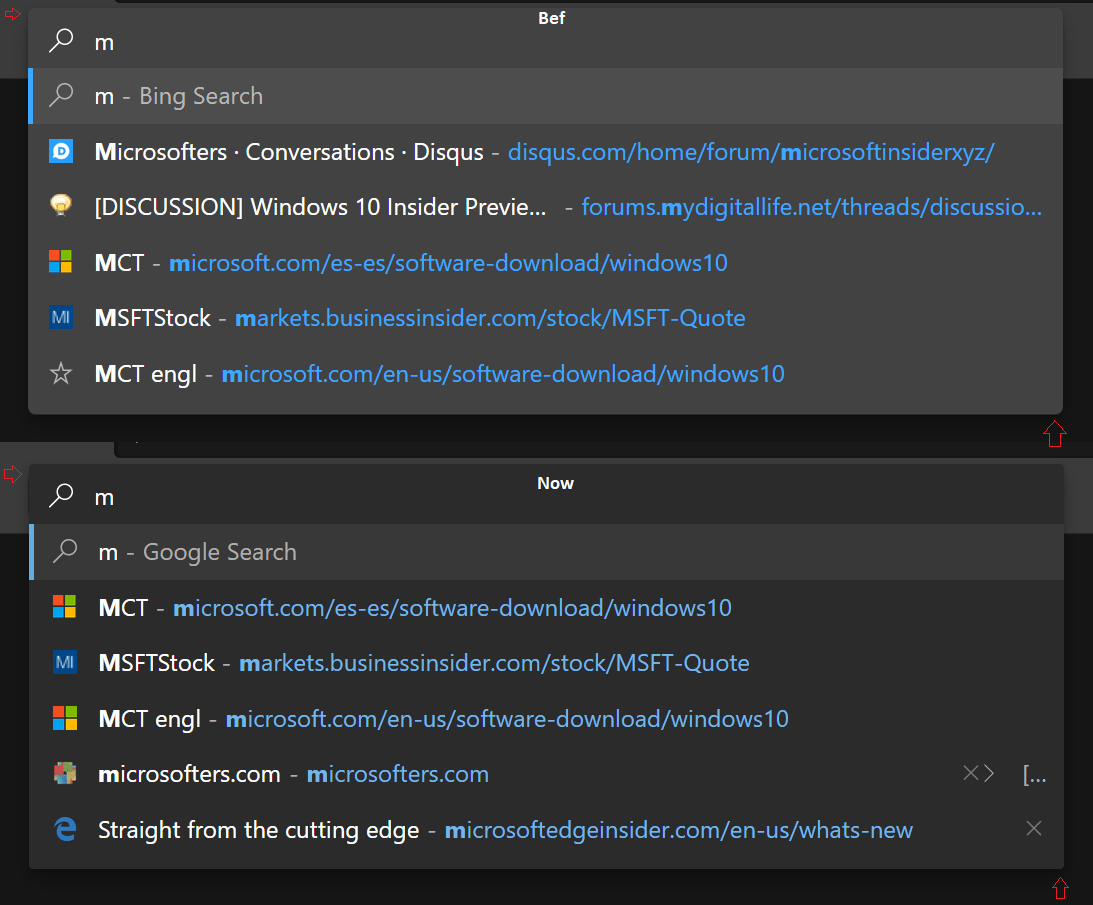Open the microsoftedgeinsider.com/en-us/whats-new link
Image resolution: width=1093 pixels, height=905 pixels.
point(678,830)
